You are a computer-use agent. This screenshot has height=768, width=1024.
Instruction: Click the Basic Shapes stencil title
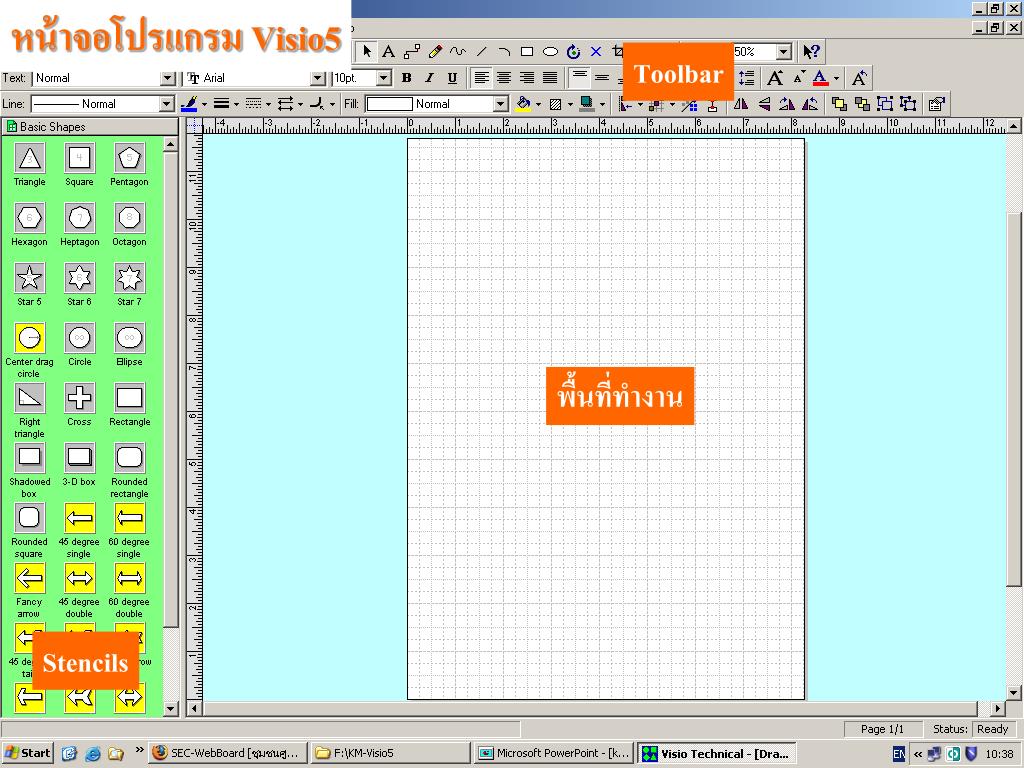pos(52,127)
